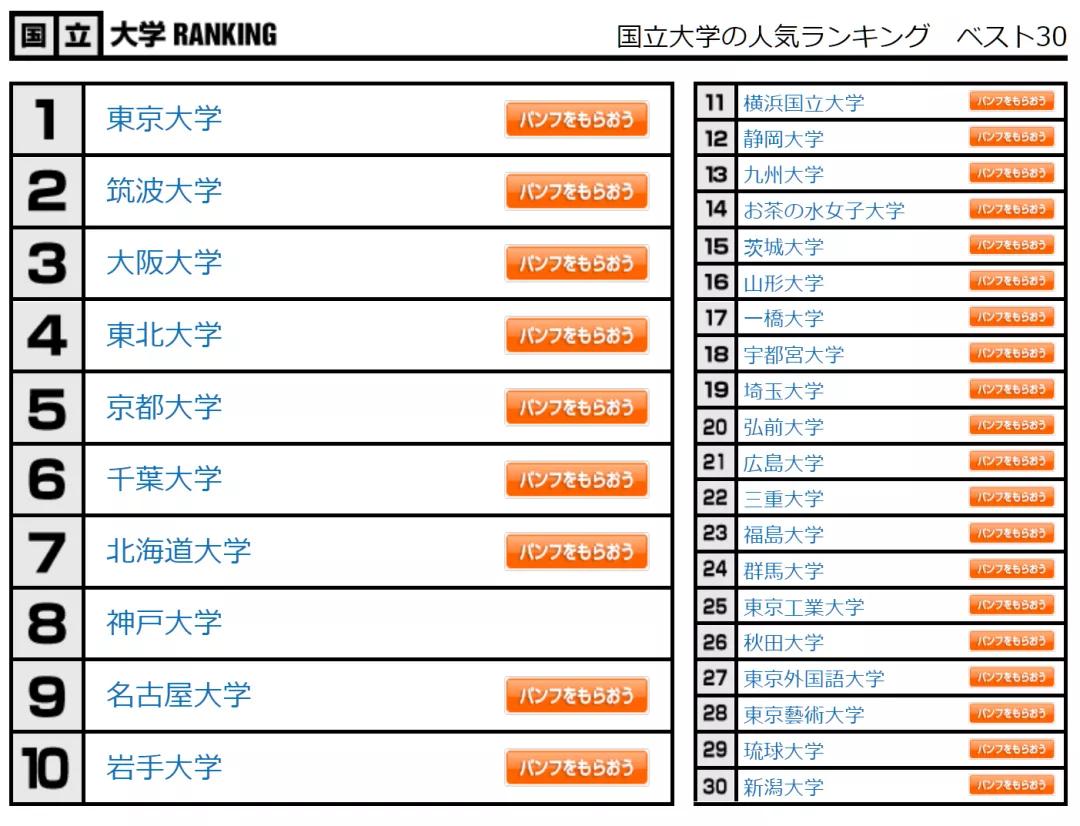Click the お茶の水女子大学 link
Viewport: 1080px width, 826px height.
point(823,211)
